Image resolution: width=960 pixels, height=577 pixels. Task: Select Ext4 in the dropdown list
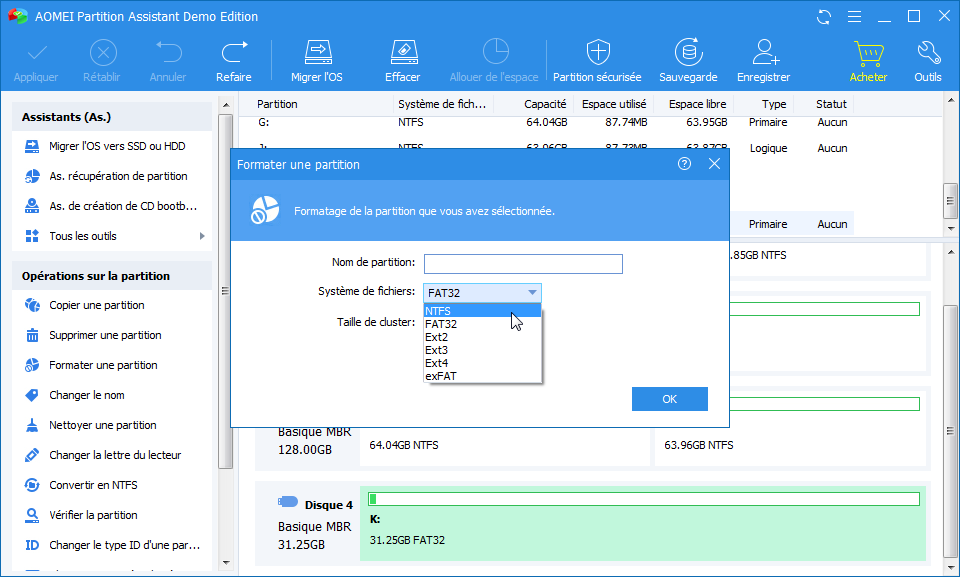(x=482, y=363)
